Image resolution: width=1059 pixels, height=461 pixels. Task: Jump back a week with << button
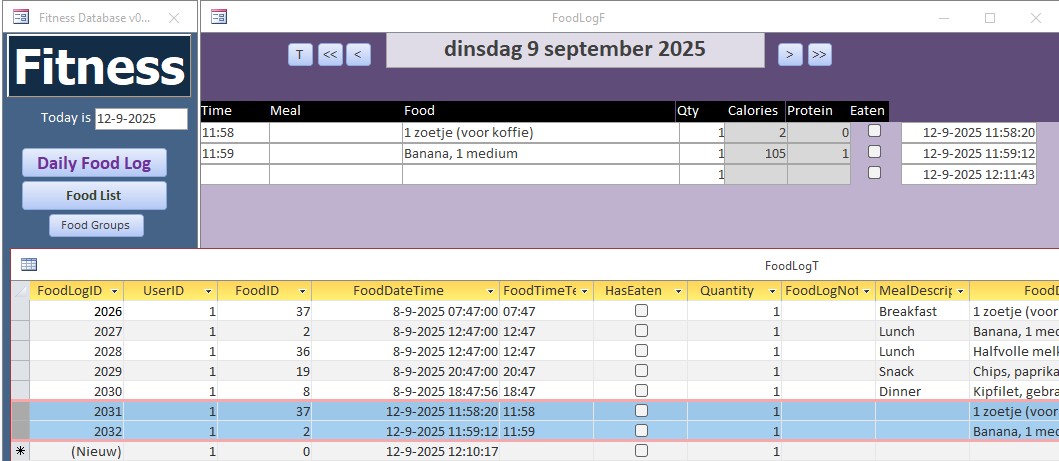tap(330, 55)
